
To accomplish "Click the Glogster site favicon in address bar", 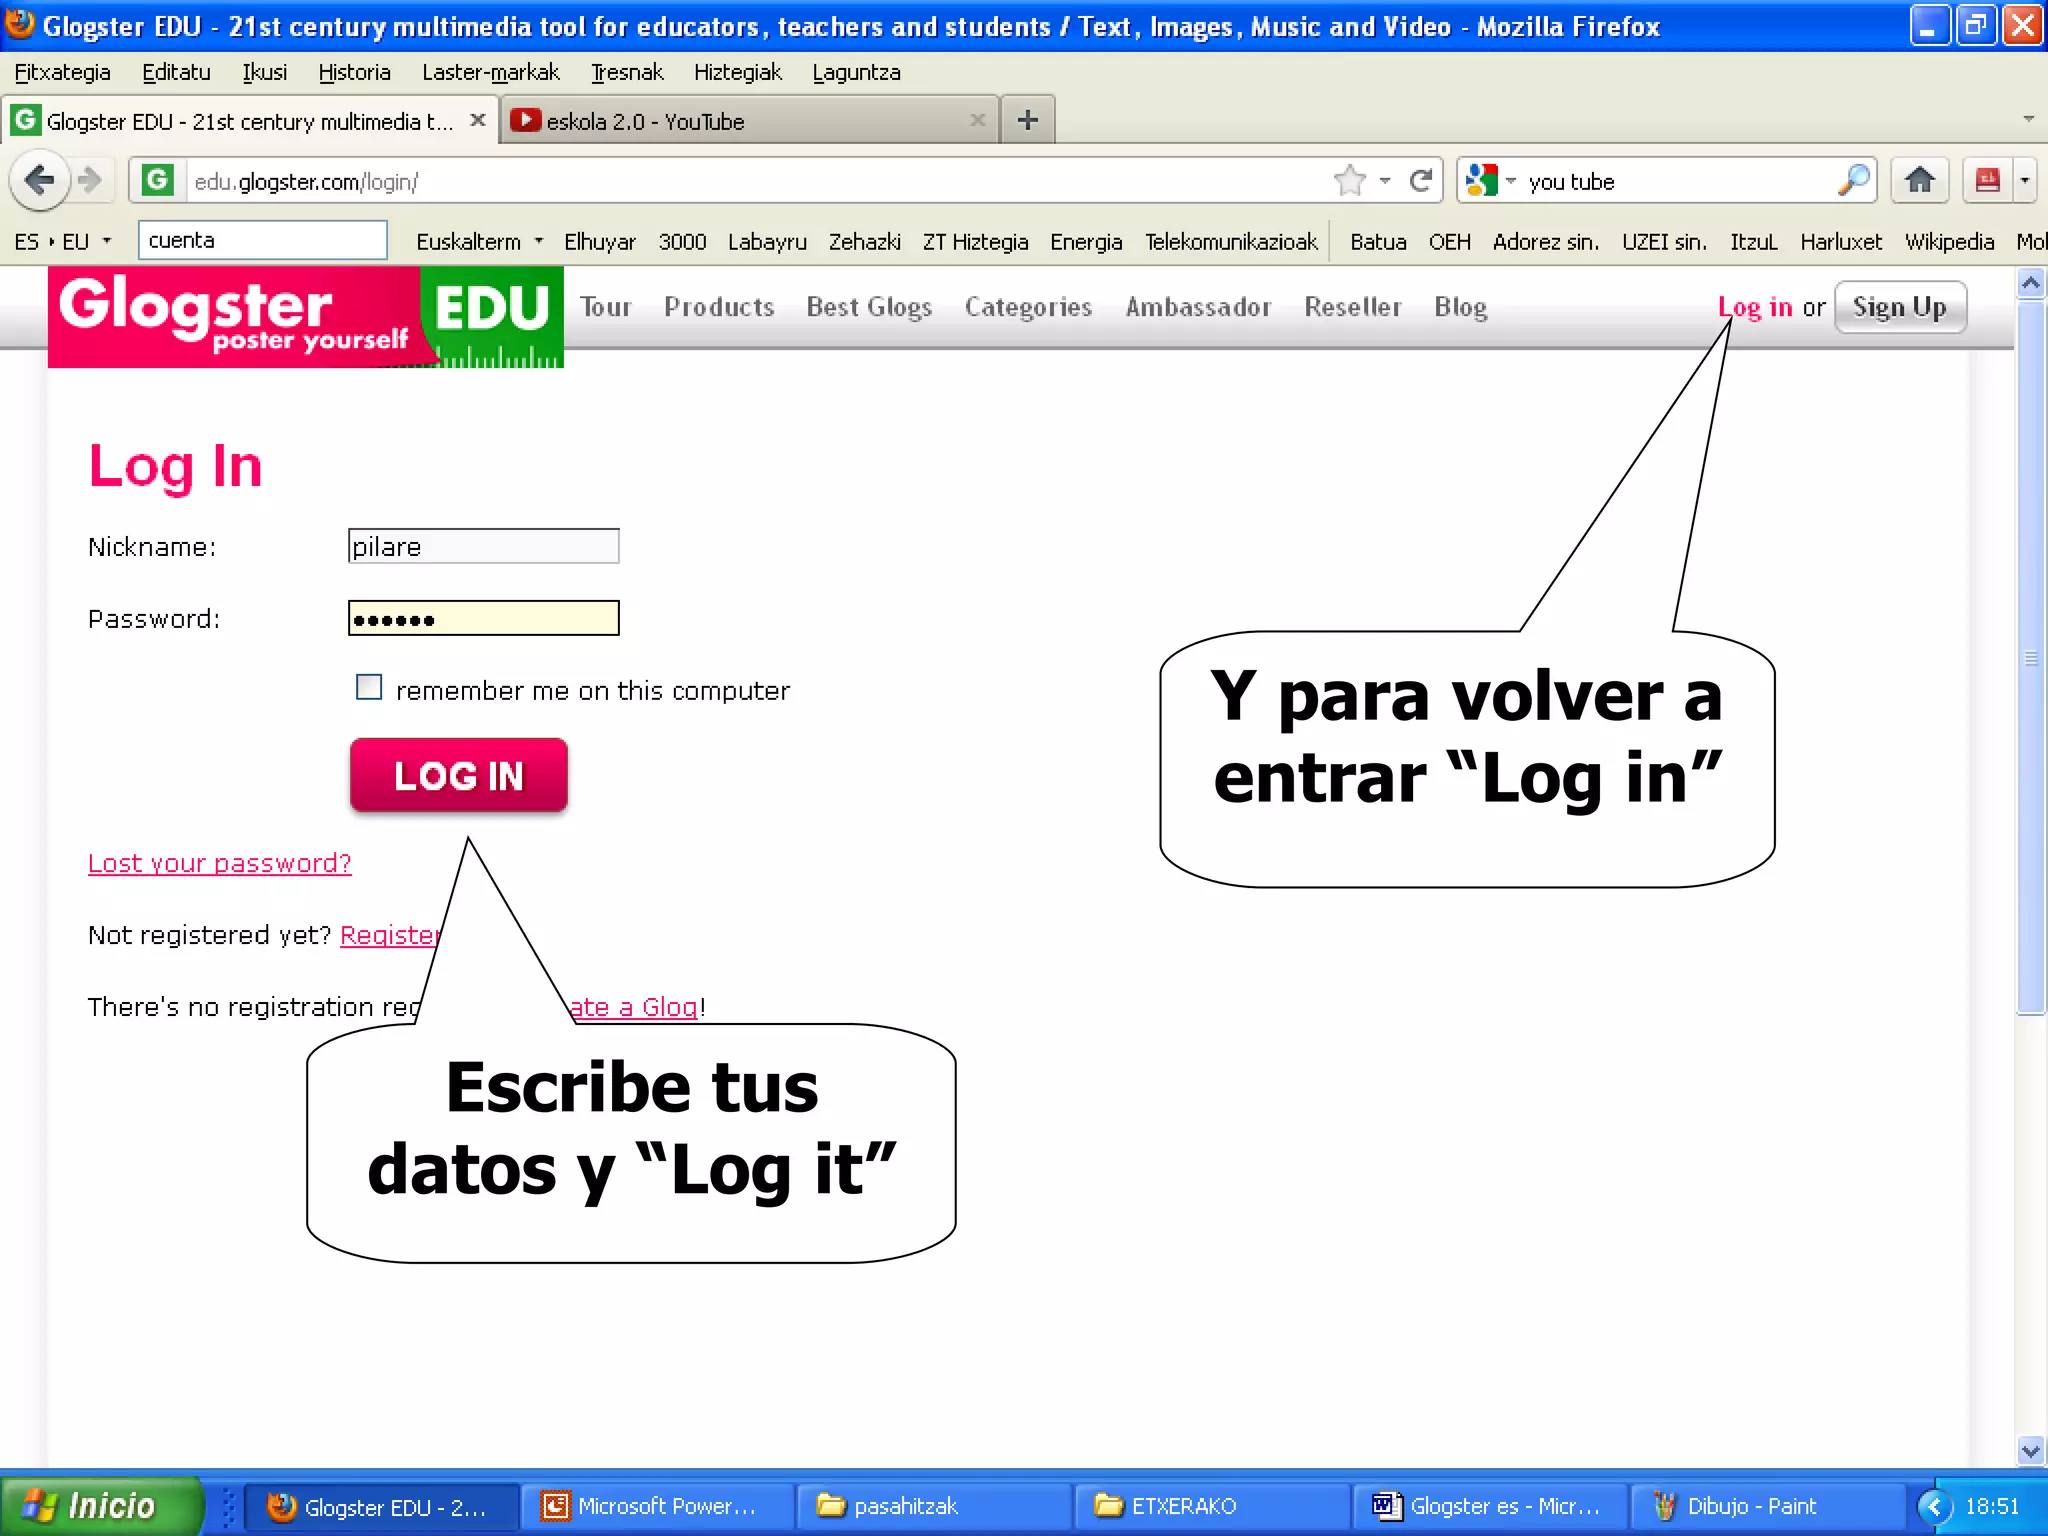I will 157,181.
